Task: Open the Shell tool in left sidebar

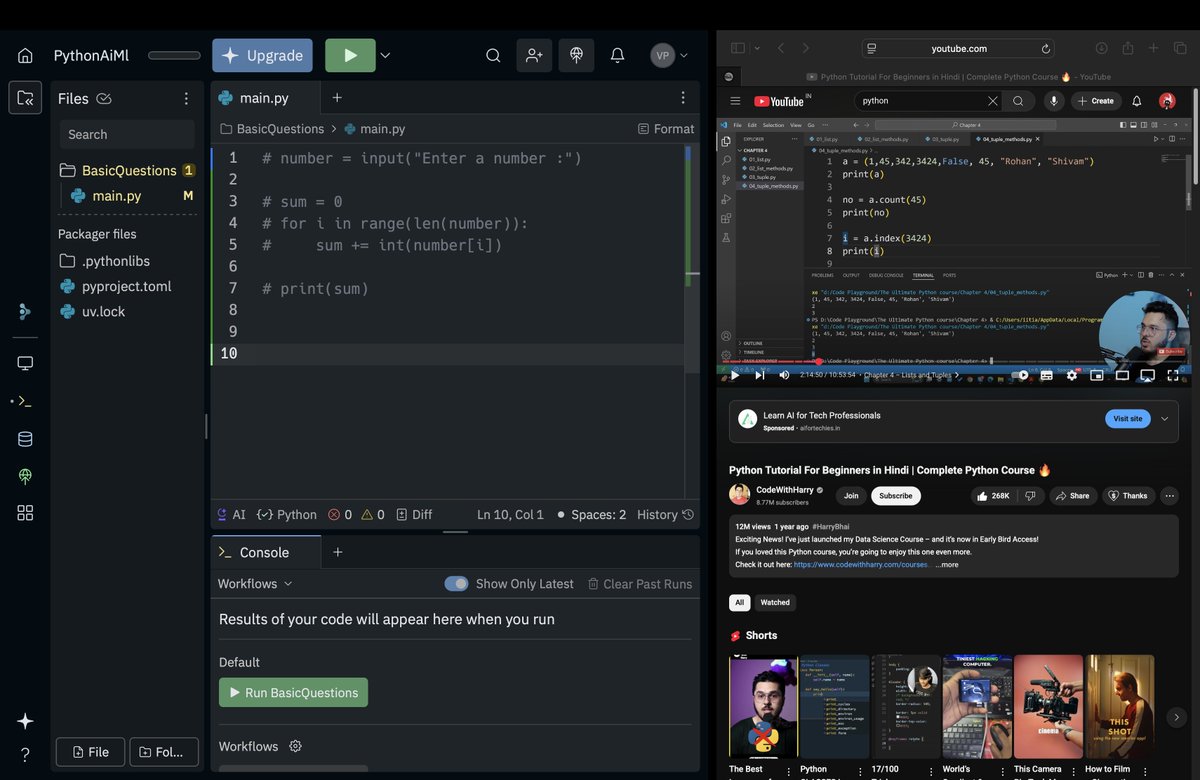Action: point(25,401)
